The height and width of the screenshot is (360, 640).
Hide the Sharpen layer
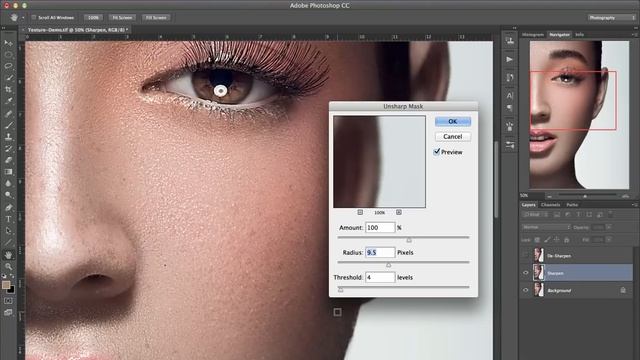point(526,273)
